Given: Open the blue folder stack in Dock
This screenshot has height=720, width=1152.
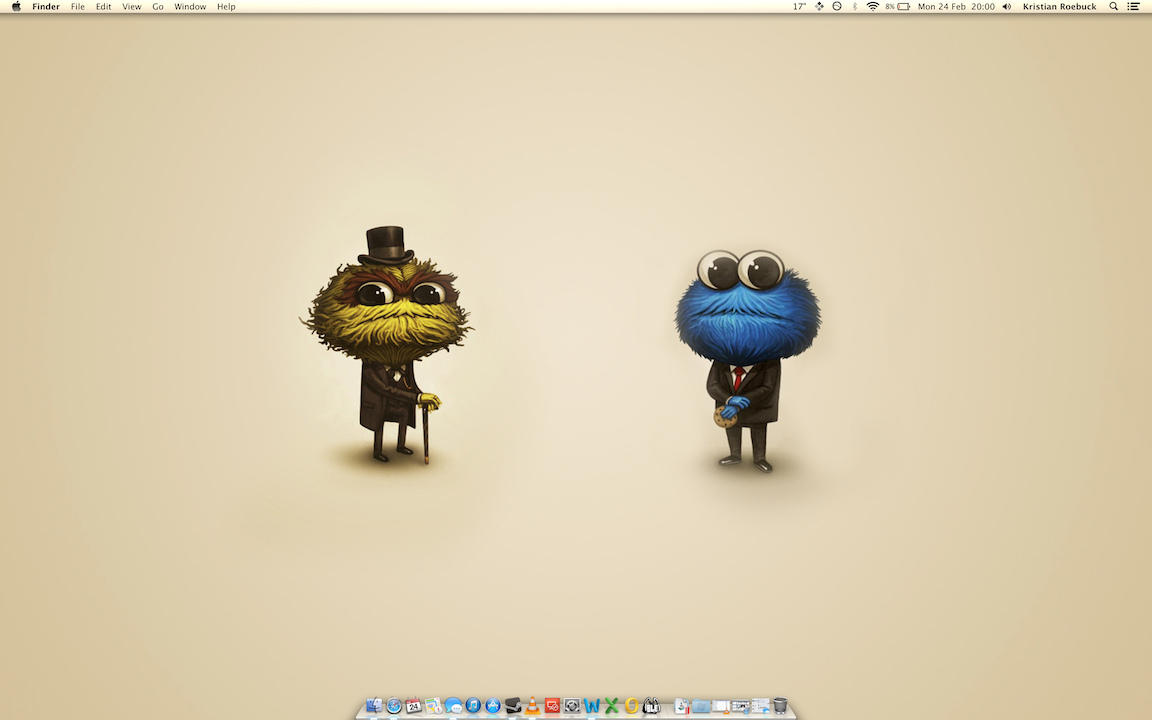Looking at the screenshot, I should pyautogui.click(x=701, y=705).
